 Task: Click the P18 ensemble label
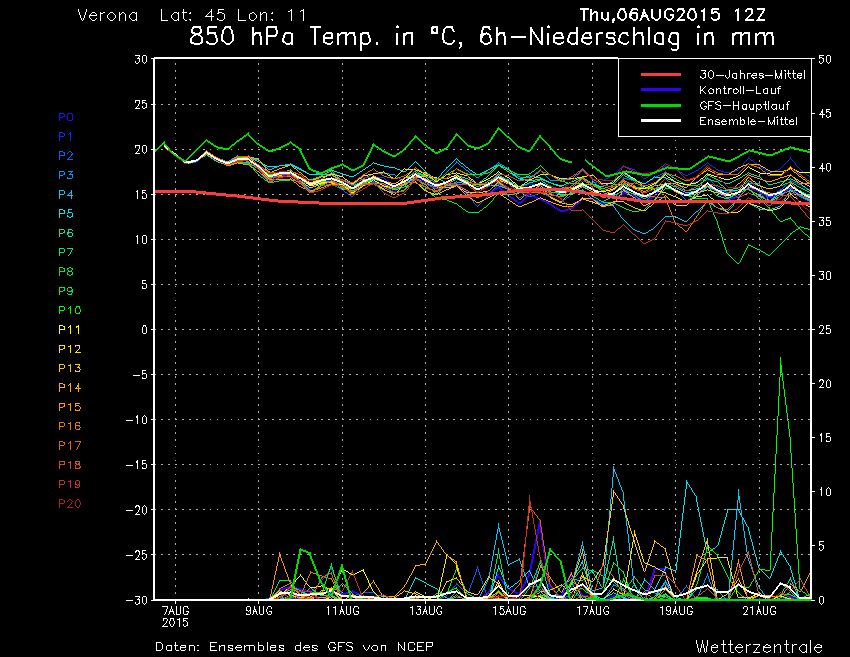(69, 465)
